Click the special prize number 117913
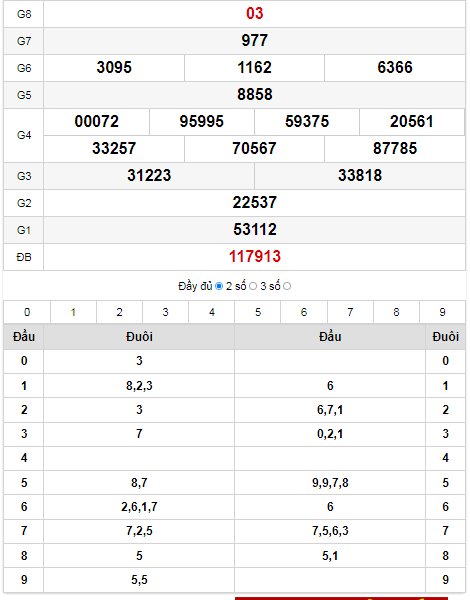The height and width of the screenshot is (600, 470). [255, 257]
